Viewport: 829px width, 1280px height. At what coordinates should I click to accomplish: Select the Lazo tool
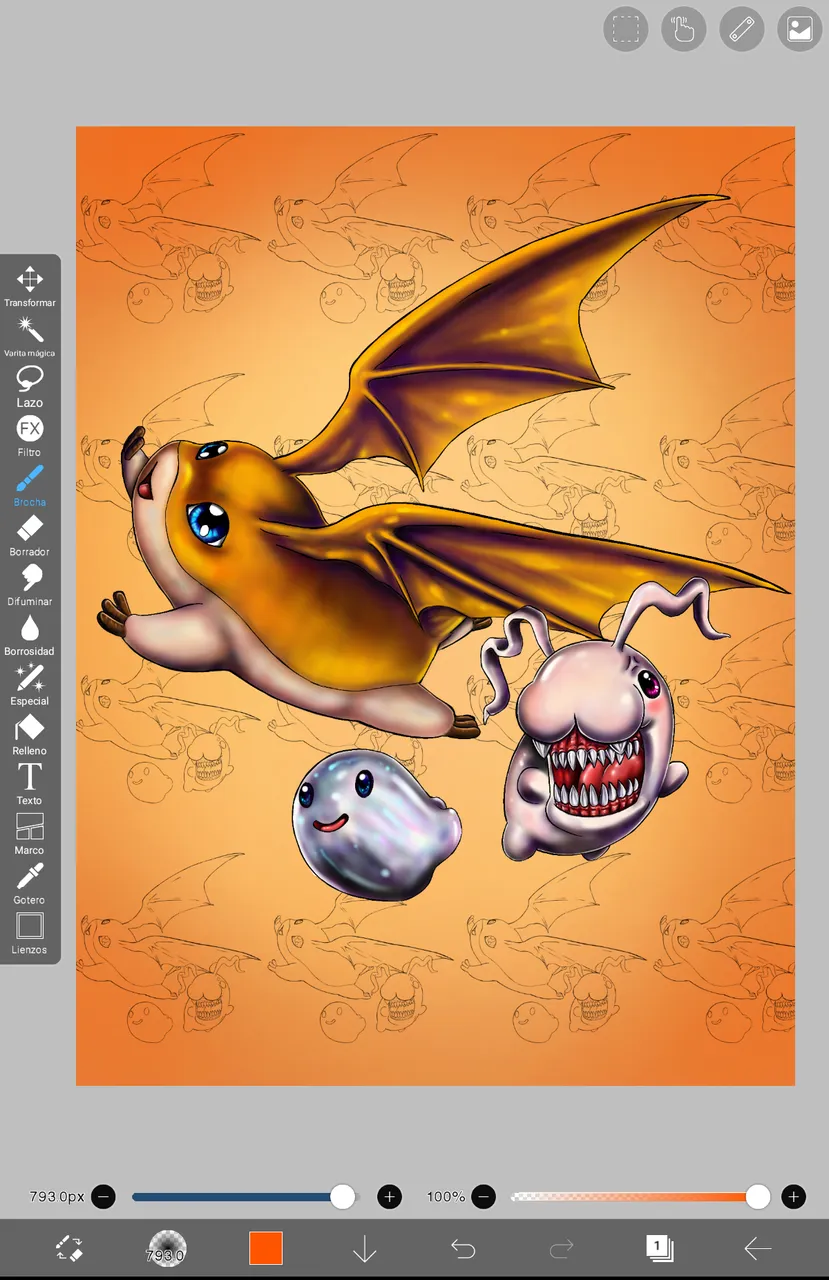pyautogui.click(x=30, y=386)
